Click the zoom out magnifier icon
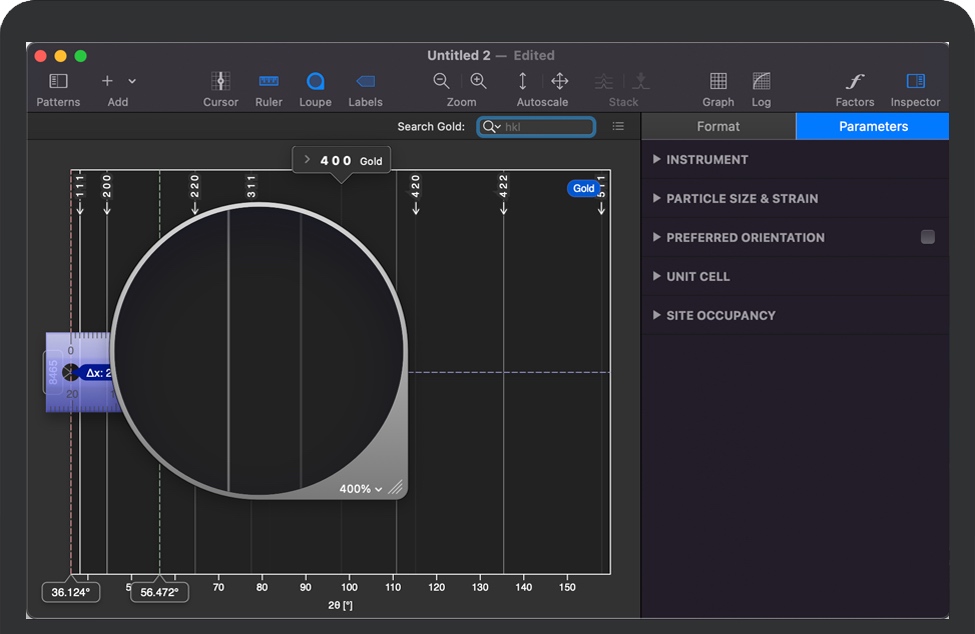 coord(441,81)
